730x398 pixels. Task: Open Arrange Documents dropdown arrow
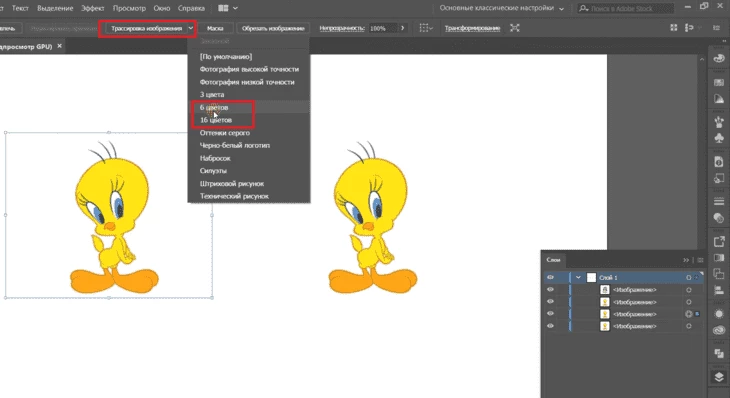pyautogui.click(x=235, y=8)
